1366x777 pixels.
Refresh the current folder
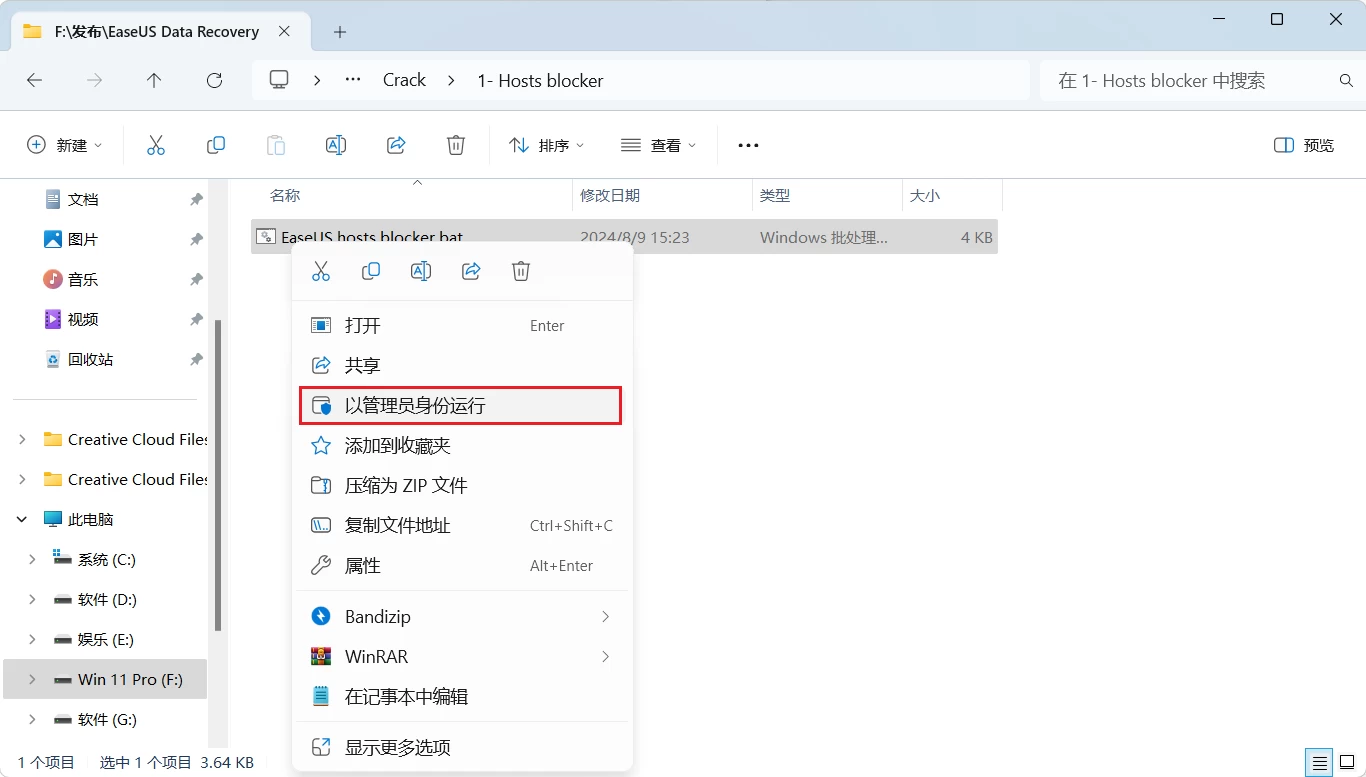coord(214,80)
